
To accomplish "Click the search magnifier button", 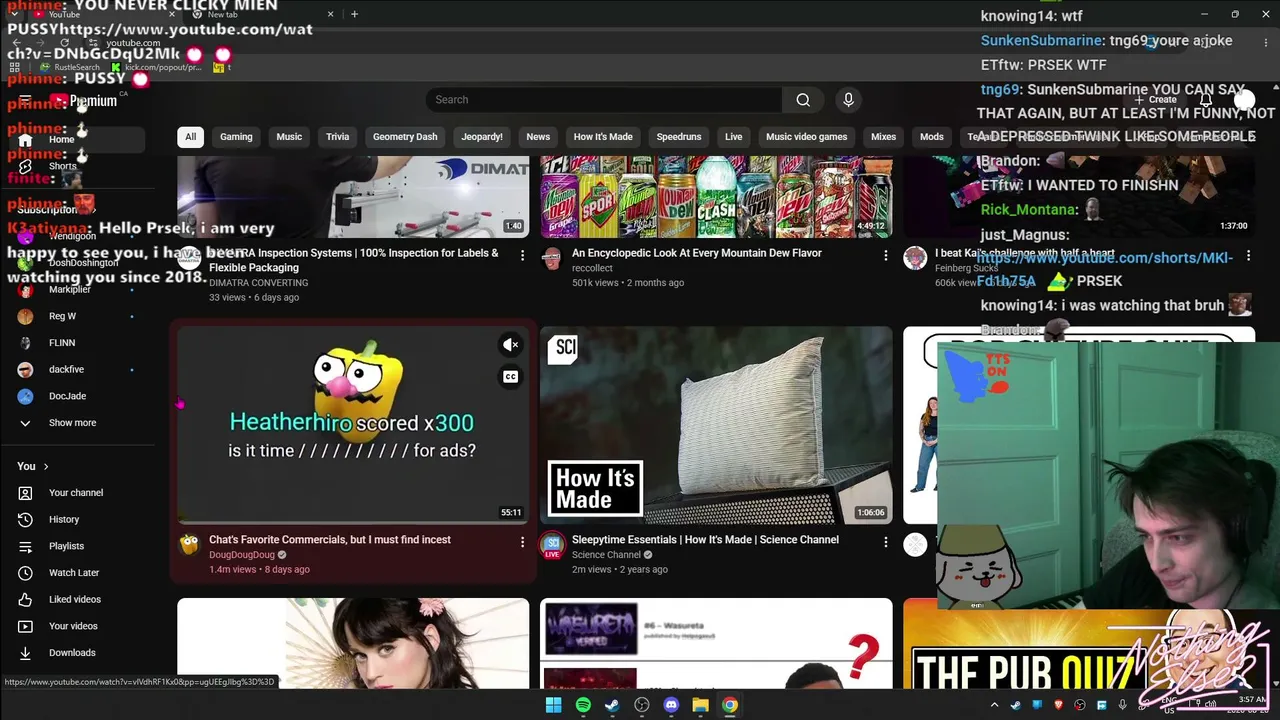I will 803,100.
